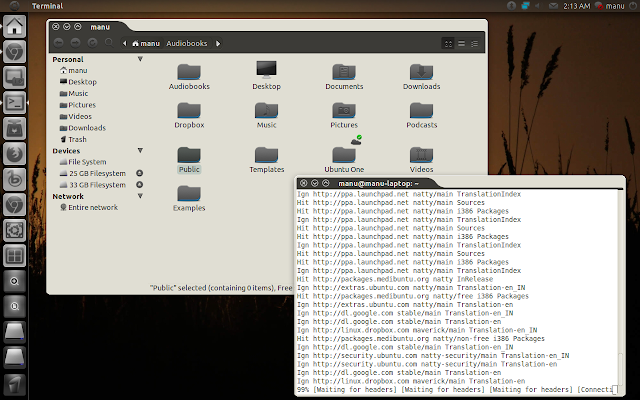Click the manu home breadcrumb button
This screenshot has width=640, height=400.
(146, 43)
